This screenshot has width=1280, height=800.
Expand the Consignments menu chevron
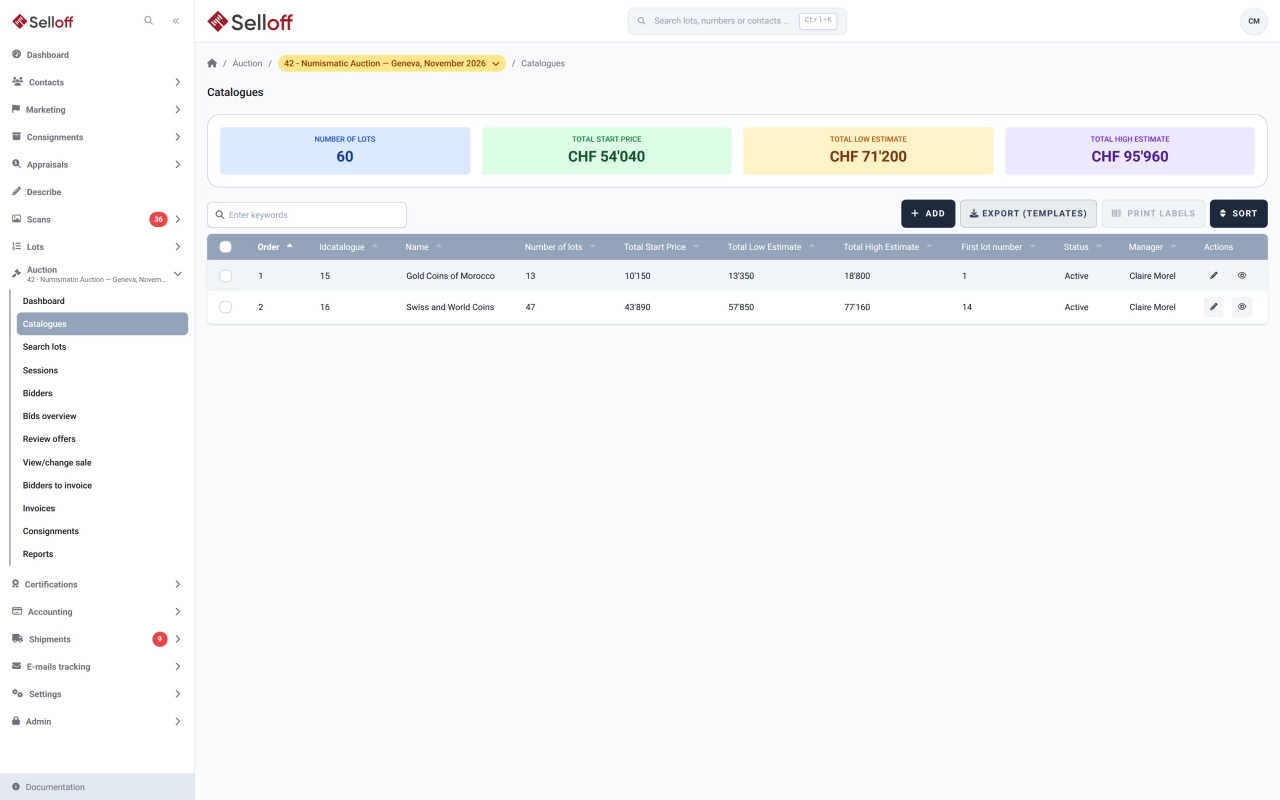[x=178, y=137]
